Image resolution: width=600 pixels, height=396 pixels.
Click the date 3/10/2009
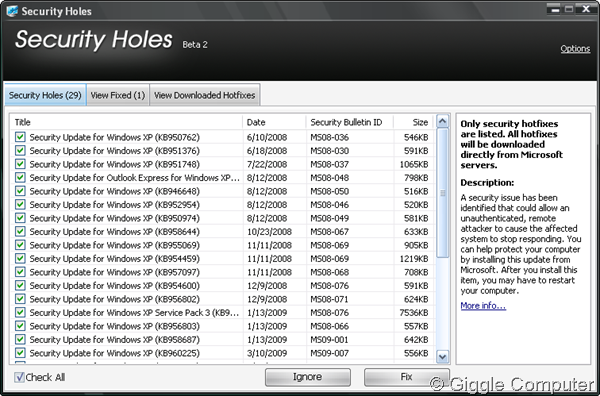tap(267, 353)
